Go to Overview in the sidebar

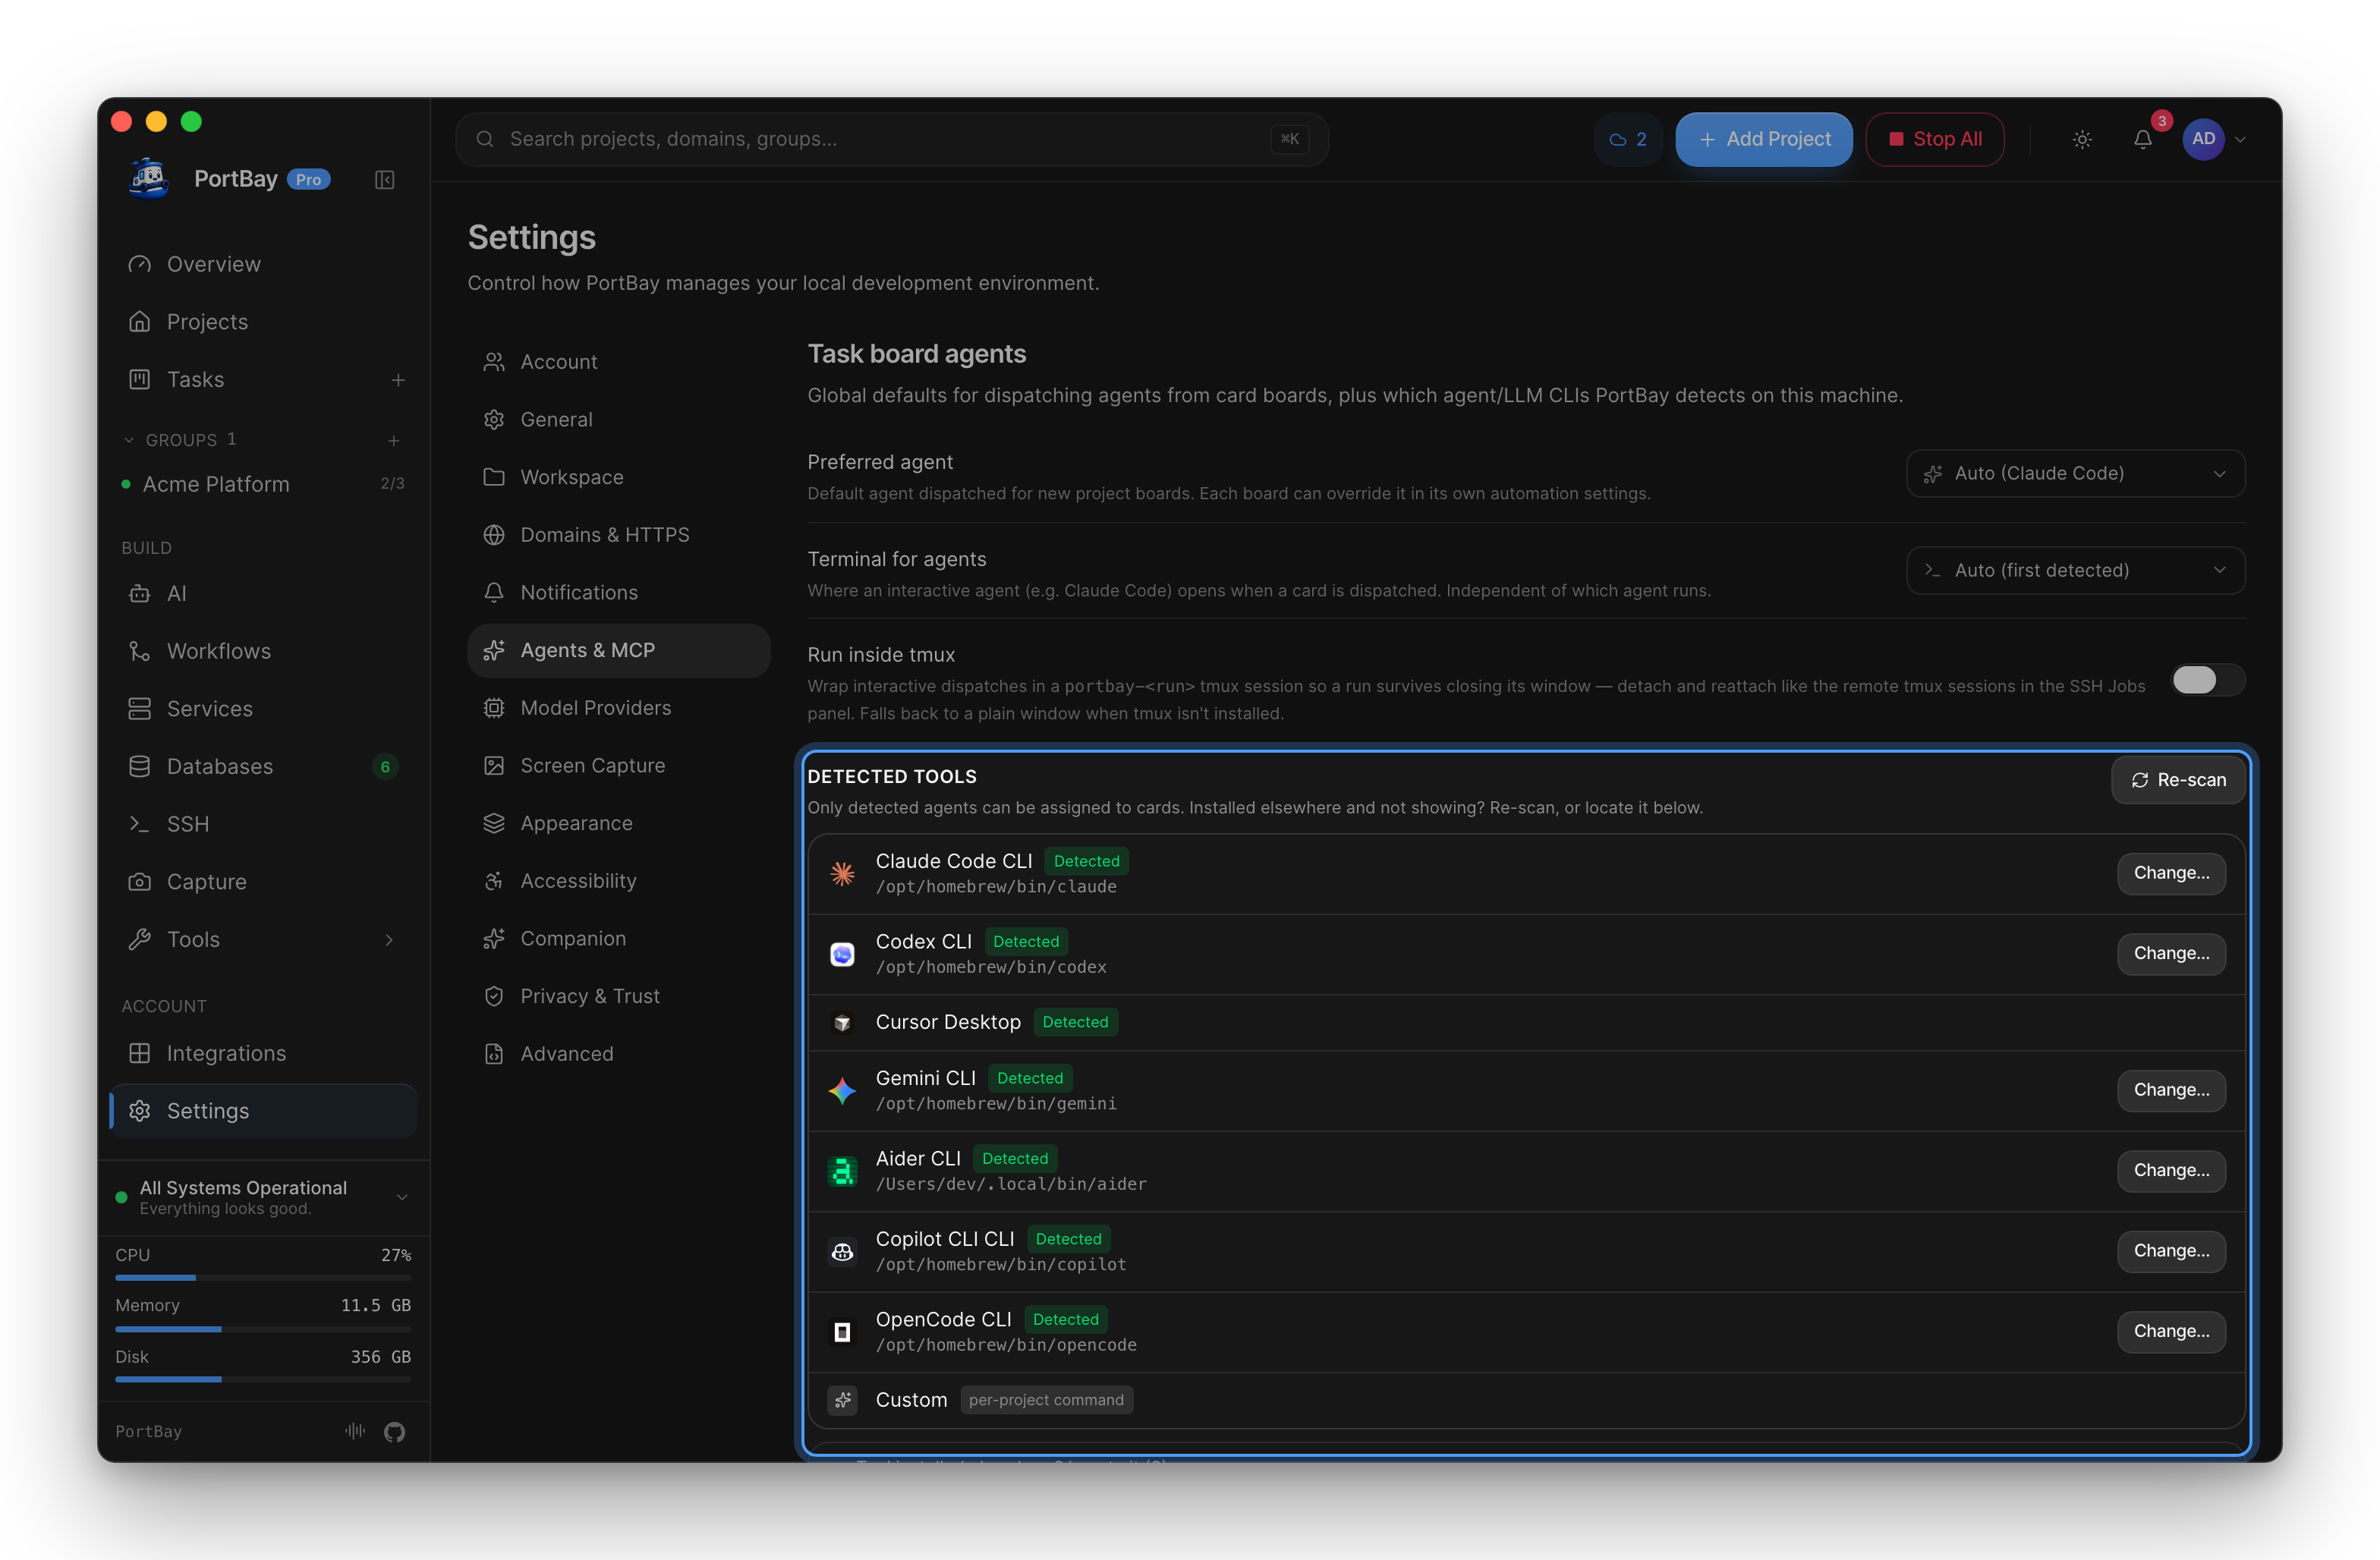(263, 265)
